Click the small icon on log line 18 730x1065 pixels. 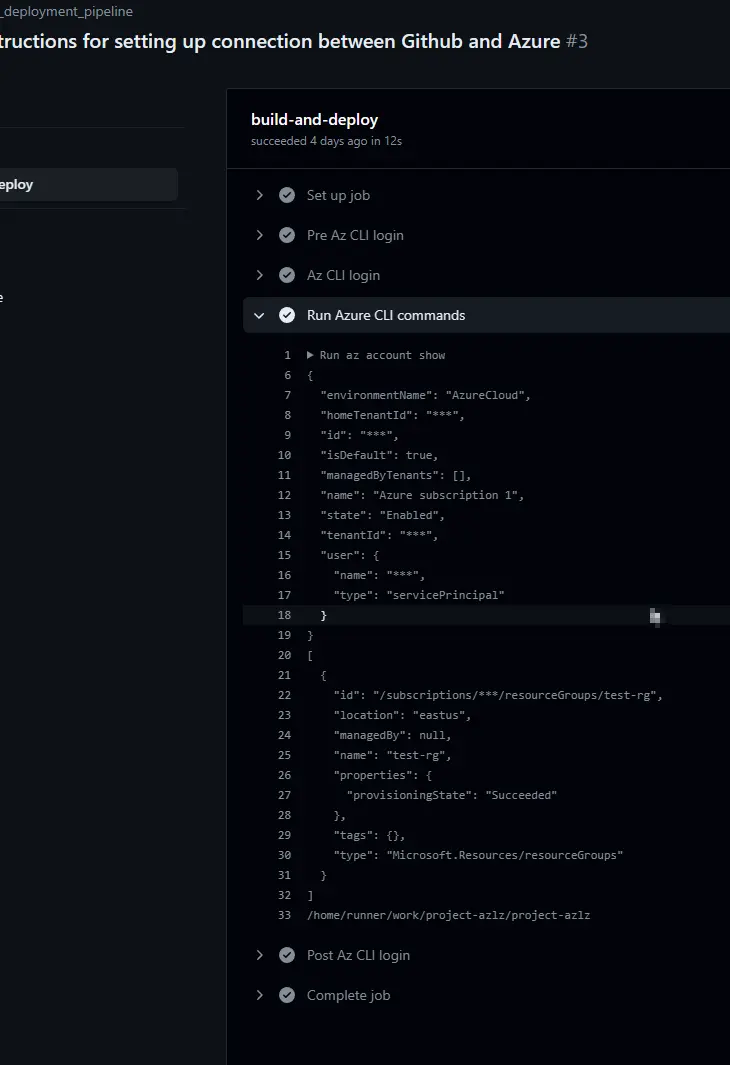tap(655, 617)
